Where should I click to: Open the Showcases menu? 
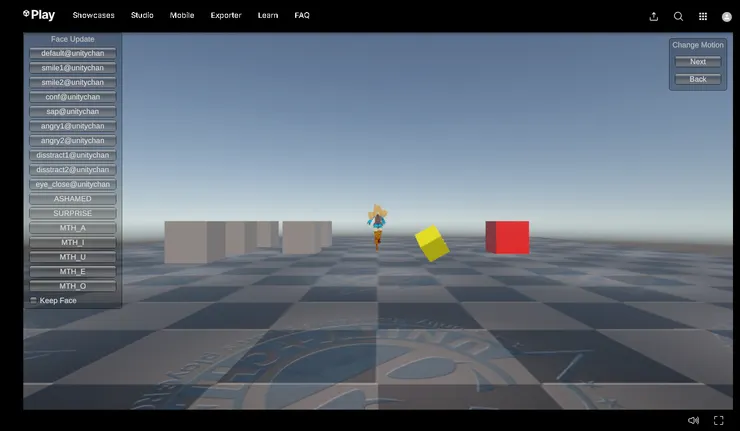[93, 15]
